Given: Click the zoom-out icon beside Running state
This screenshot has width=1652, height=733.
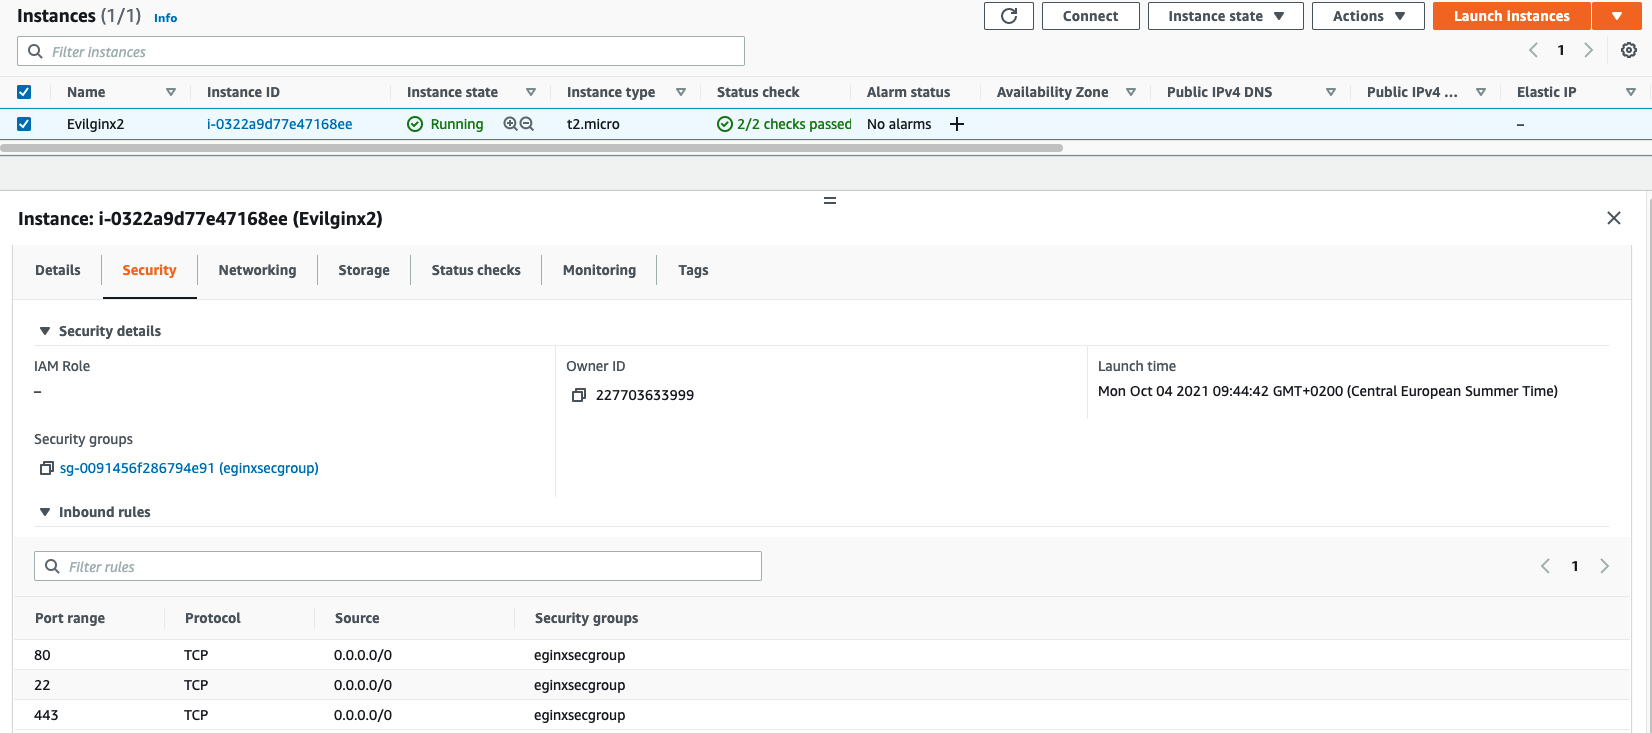Looking at the screenshot, I should point(527,124).
